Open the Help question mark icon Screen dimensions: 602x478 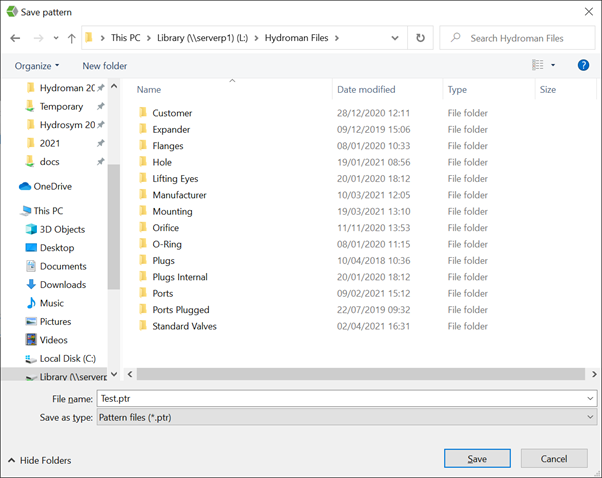pyautogui.click(x=583, y=65)
